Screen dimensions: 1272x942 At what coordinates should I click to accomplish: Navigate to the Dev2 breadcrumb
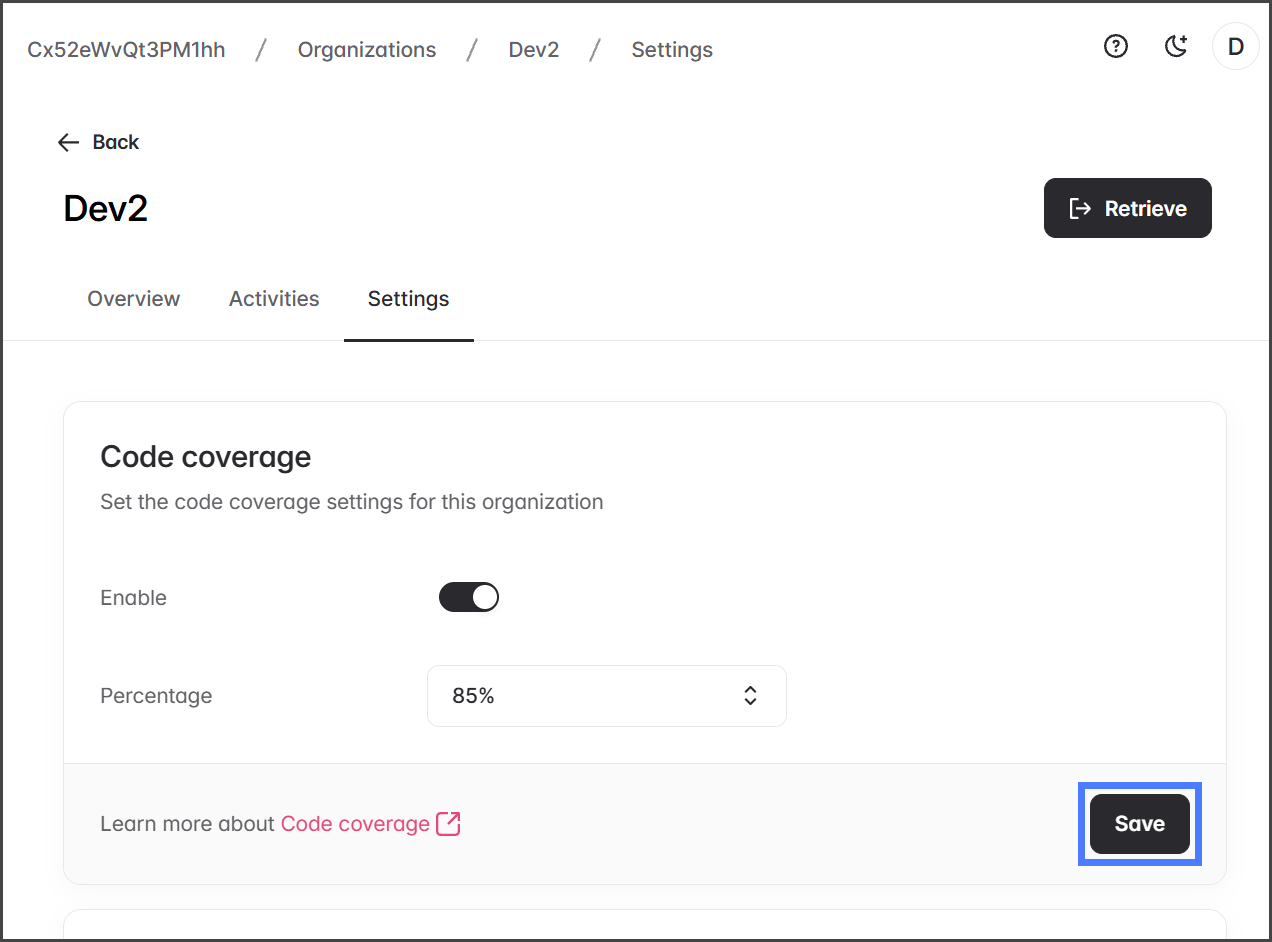point(534,50)
